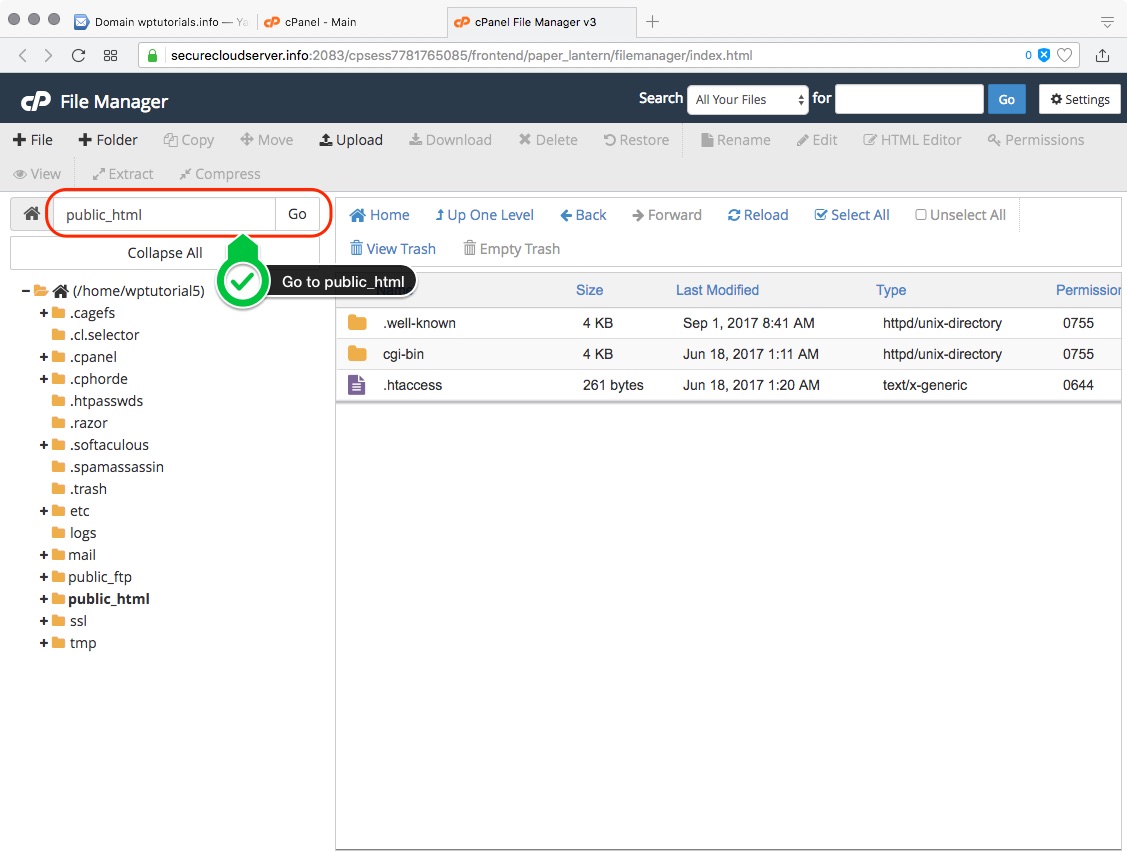The width and height of the screenshot is (1127, 851).
Task: Click the Move toolbar button
Action: [x=267, y=140]
